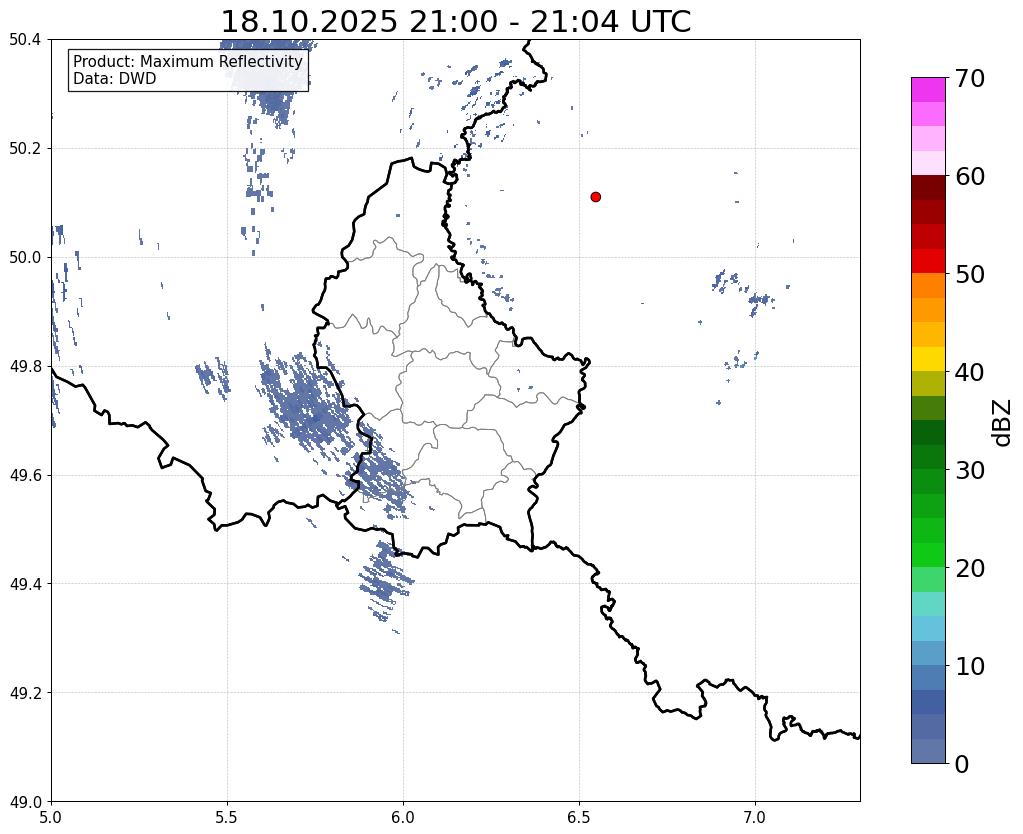The image size is (1023, 834).
Task: Click the light blue 10 dBZ colorbar segment
Action: (x=928, y=653)
